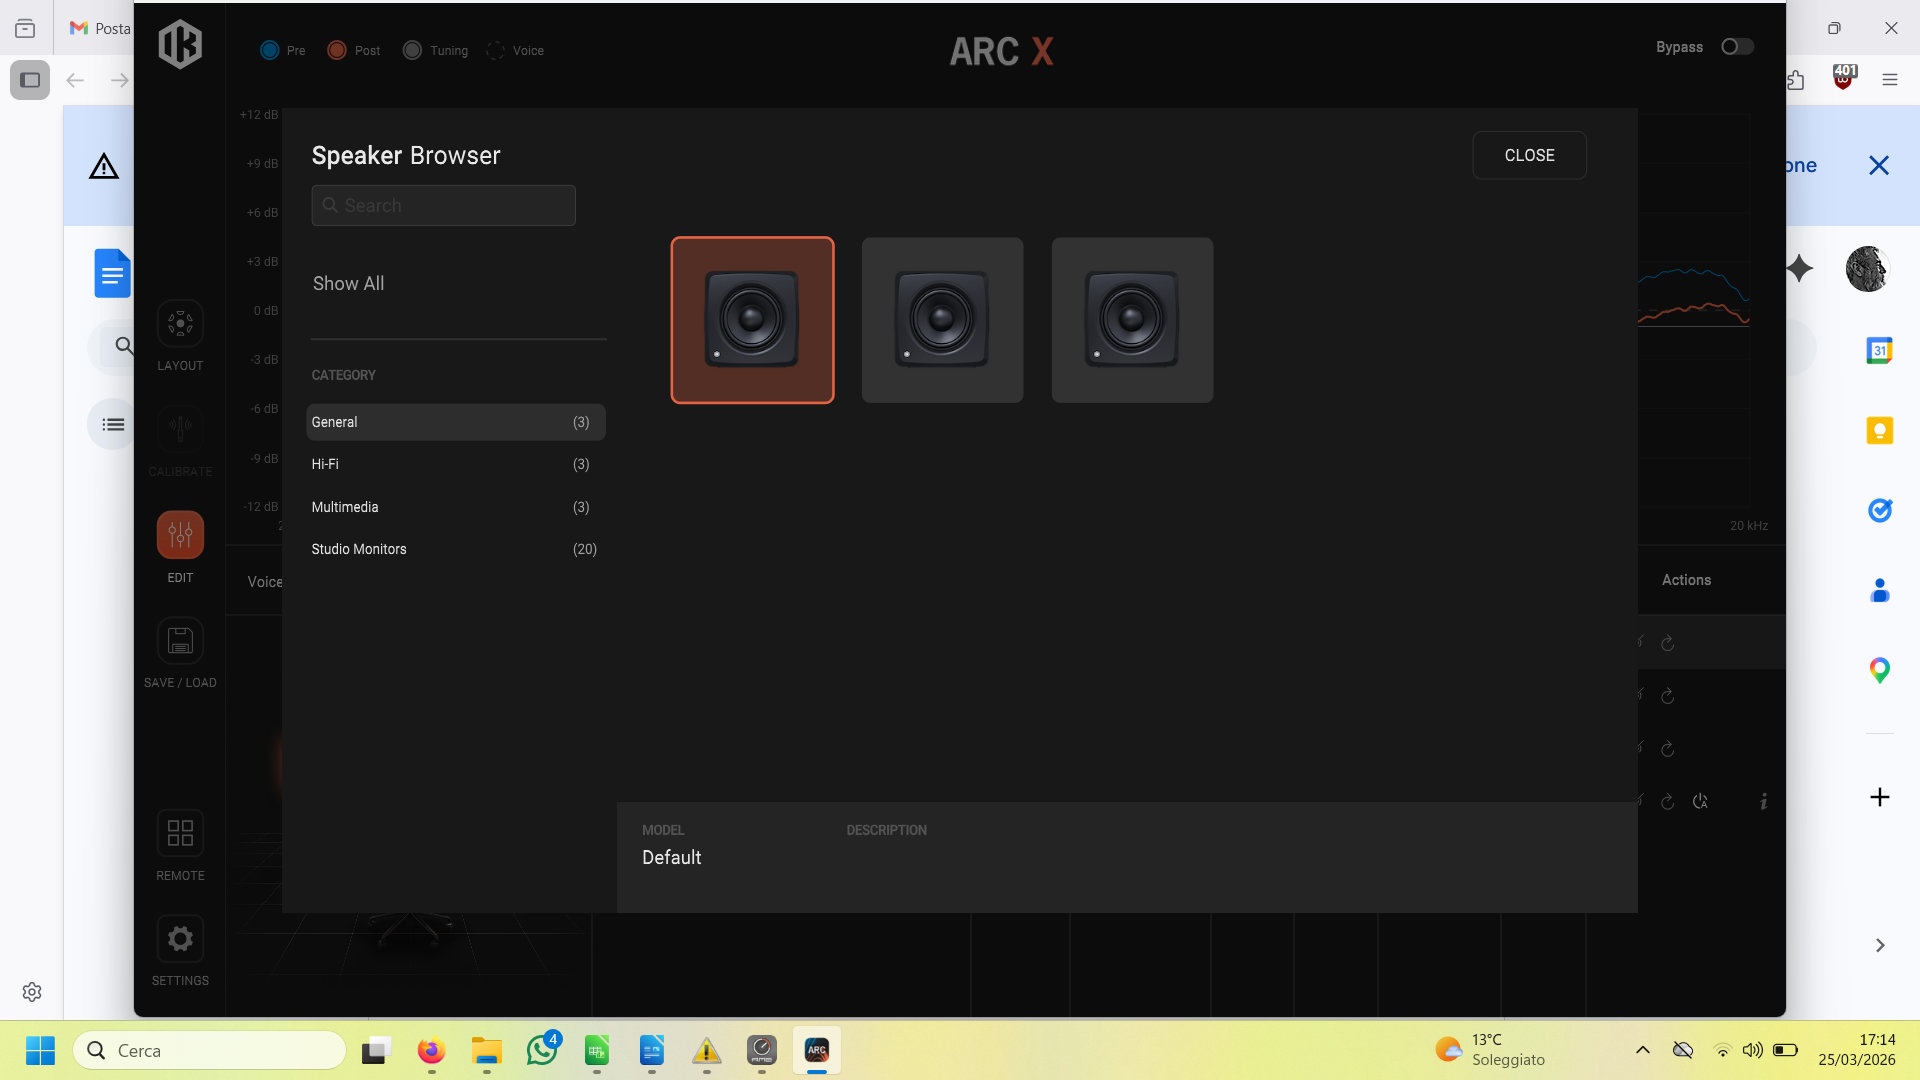1920x1080 pixels.
Task: Open the Layout section icon
Action: click(x=180, y=324)
